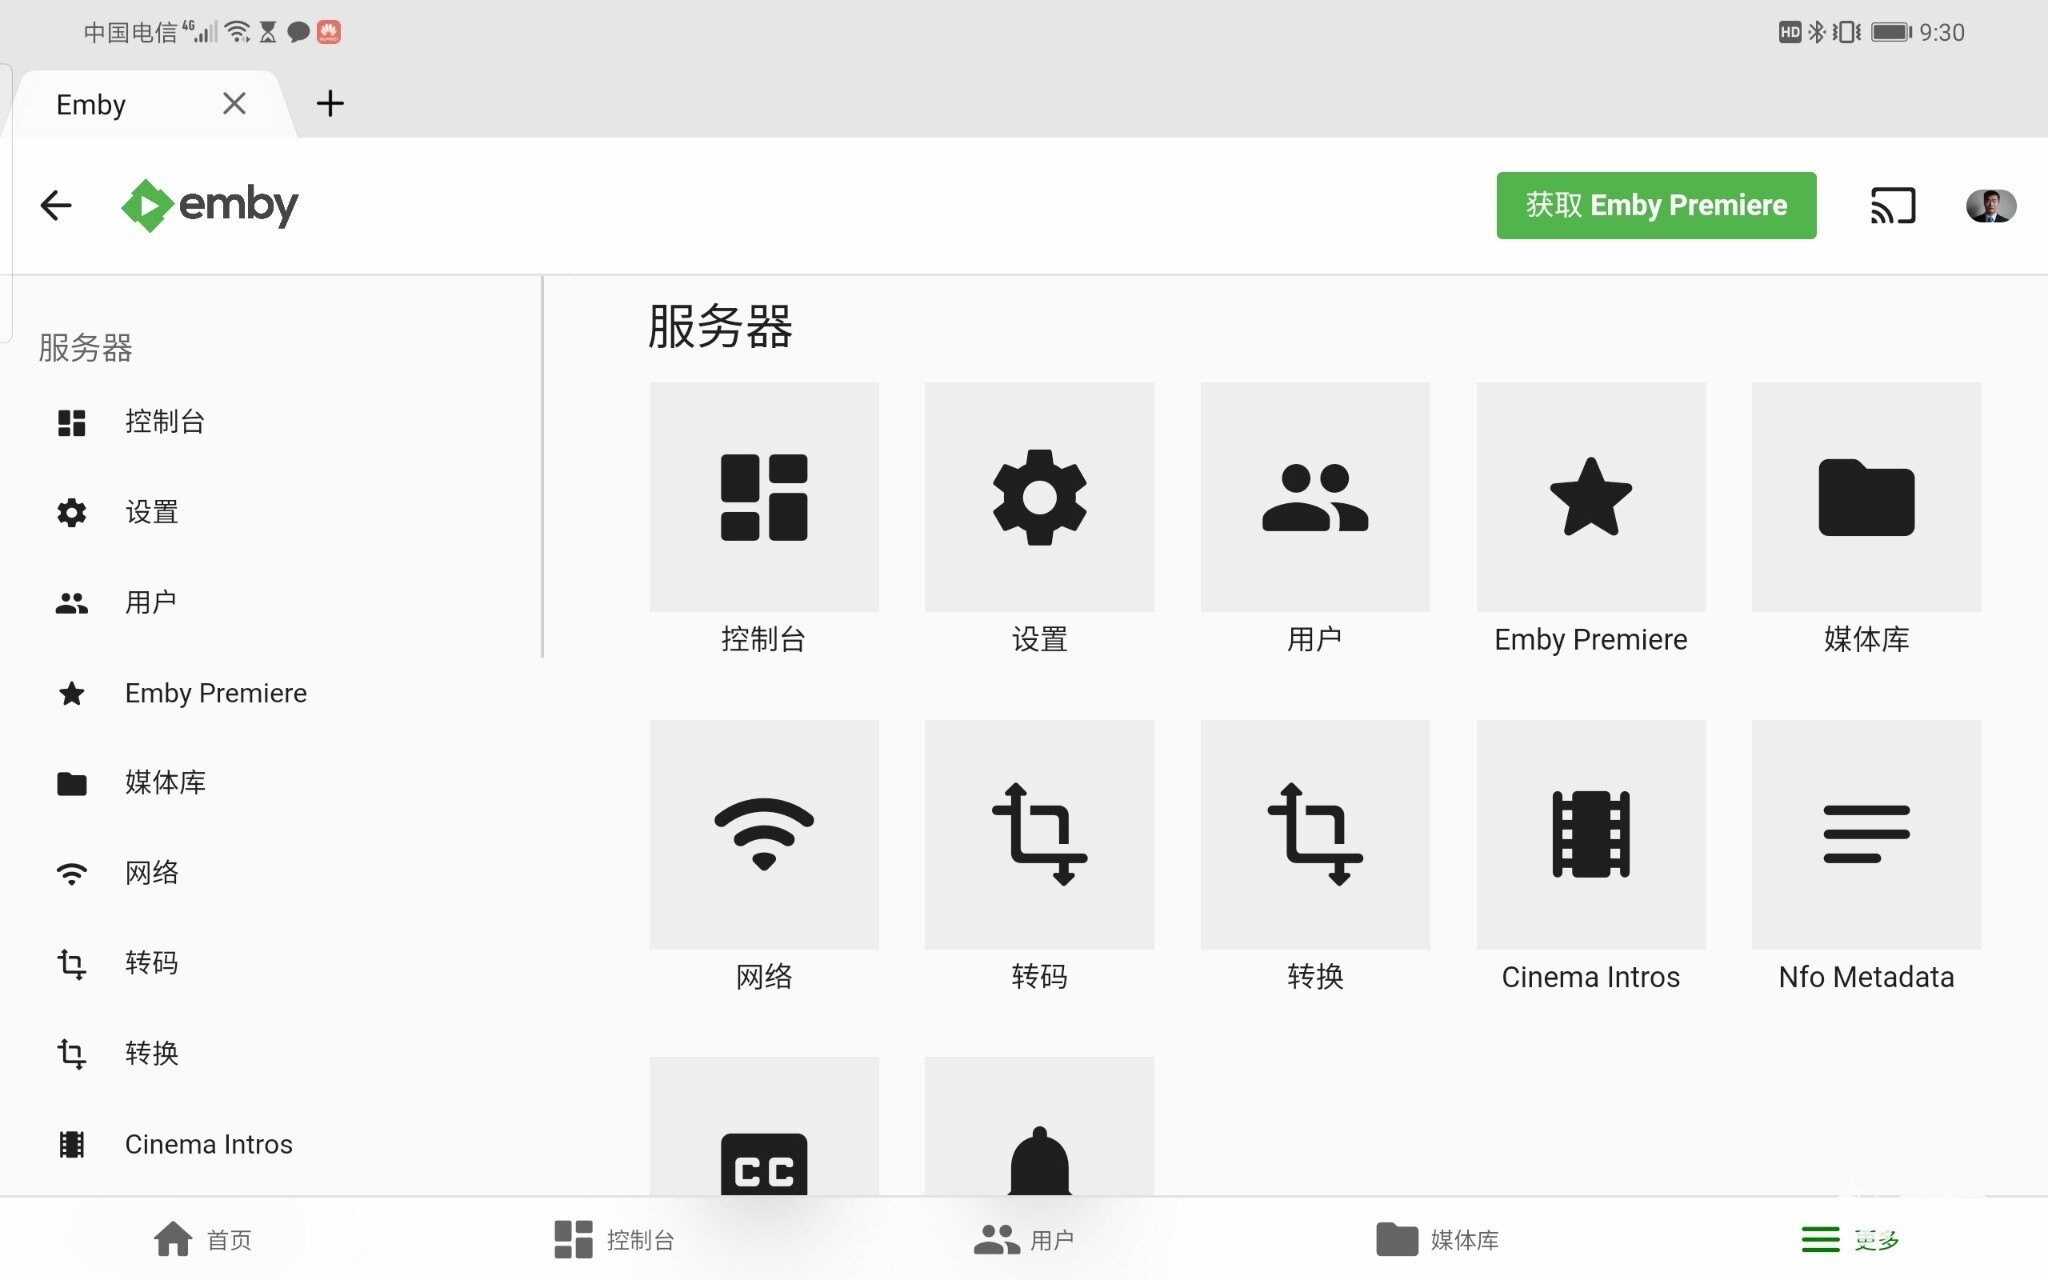Go back with the arrow icon
The image size is (2048, 1280).
coord(56,206)
